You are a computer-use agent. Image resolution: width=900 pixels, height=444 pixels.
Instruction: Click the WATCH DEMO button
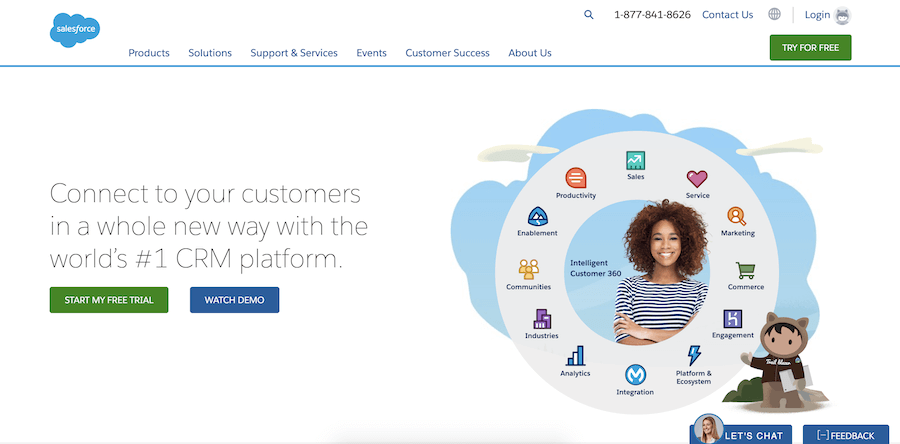(x=234, y=300)
